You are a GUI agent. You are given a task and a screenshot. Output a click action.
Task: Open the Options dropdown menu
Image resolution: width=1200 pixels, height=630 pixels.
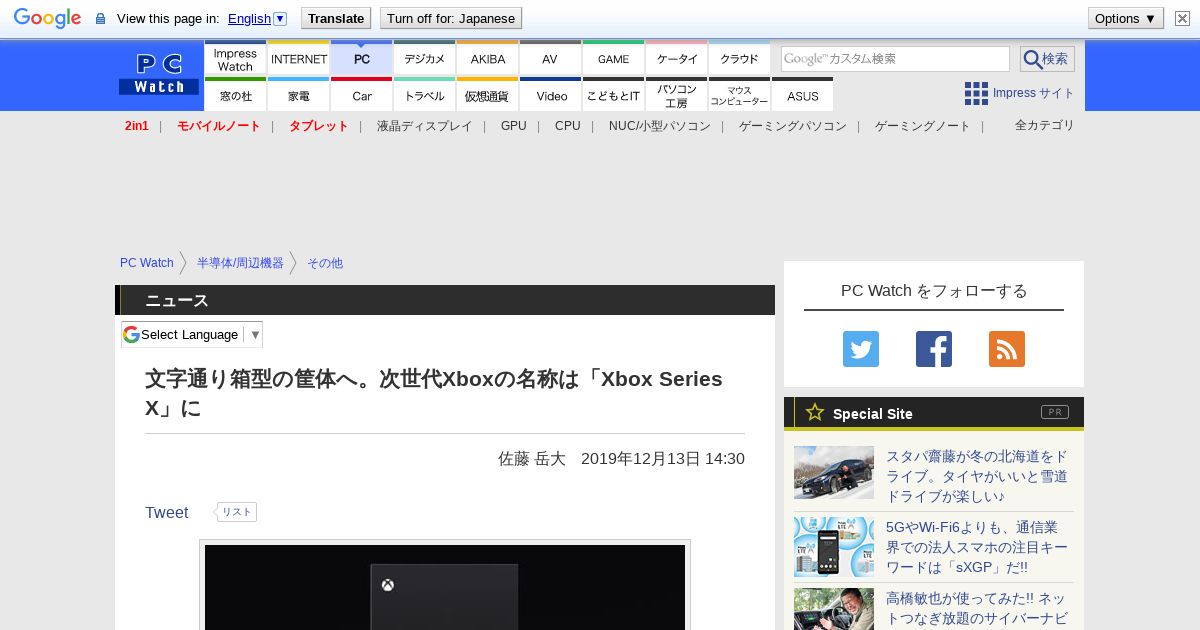point(1125,18)
